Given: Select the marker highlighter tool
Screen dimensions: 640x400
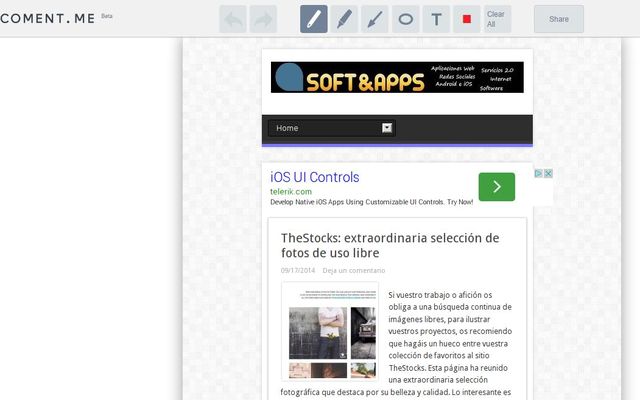Looking at the screenshot, I should click(344, 19).
